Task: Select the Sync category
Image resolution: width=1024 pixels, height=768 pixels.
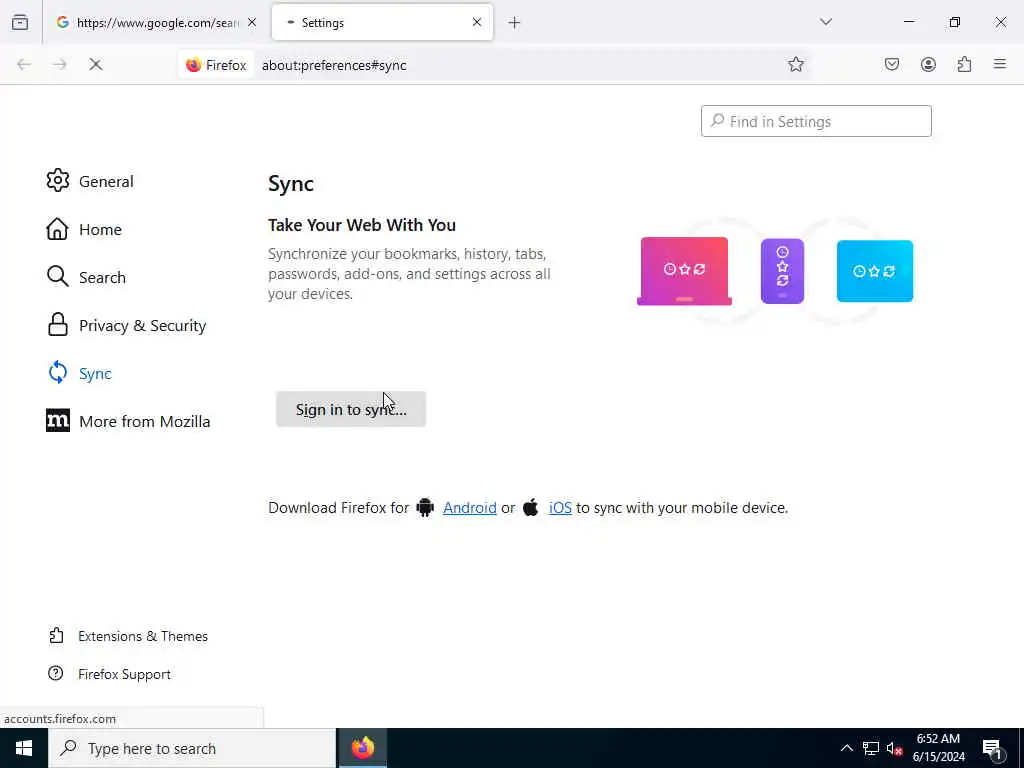Action: [x=80, y=373]
